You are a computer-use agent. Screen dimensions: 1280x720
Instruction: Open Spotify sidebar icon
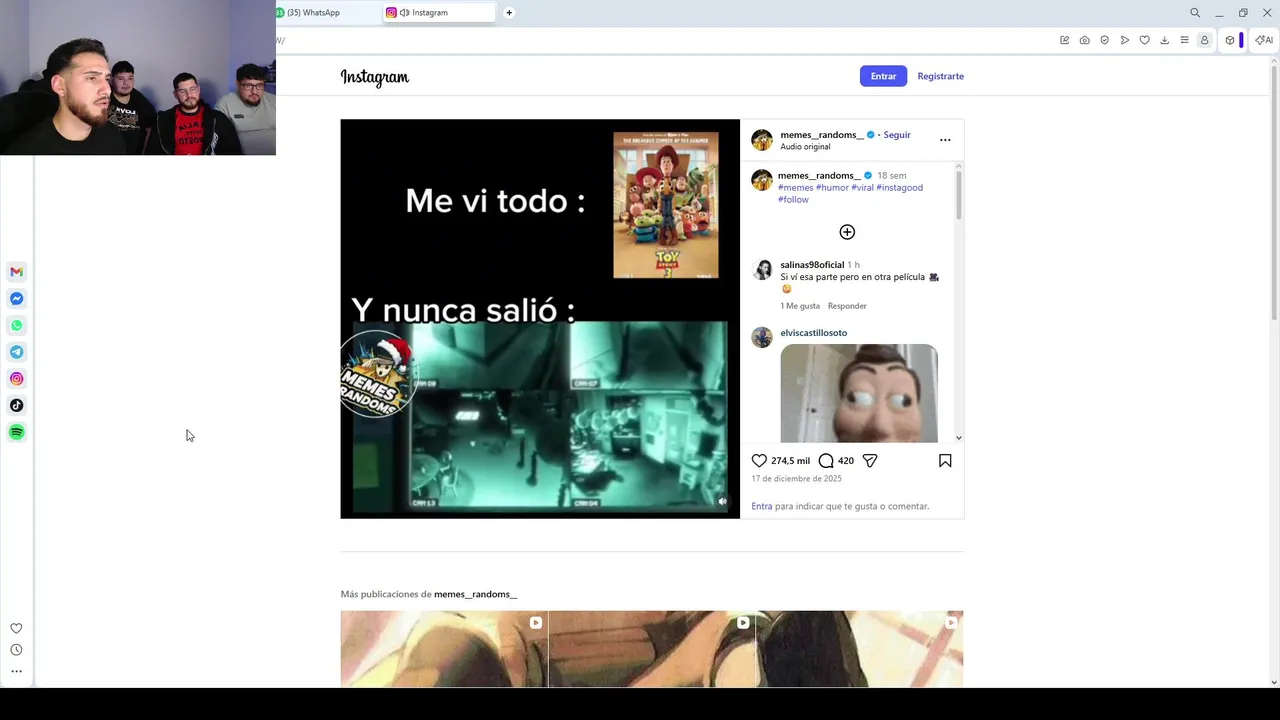click(x=16, y=432)
